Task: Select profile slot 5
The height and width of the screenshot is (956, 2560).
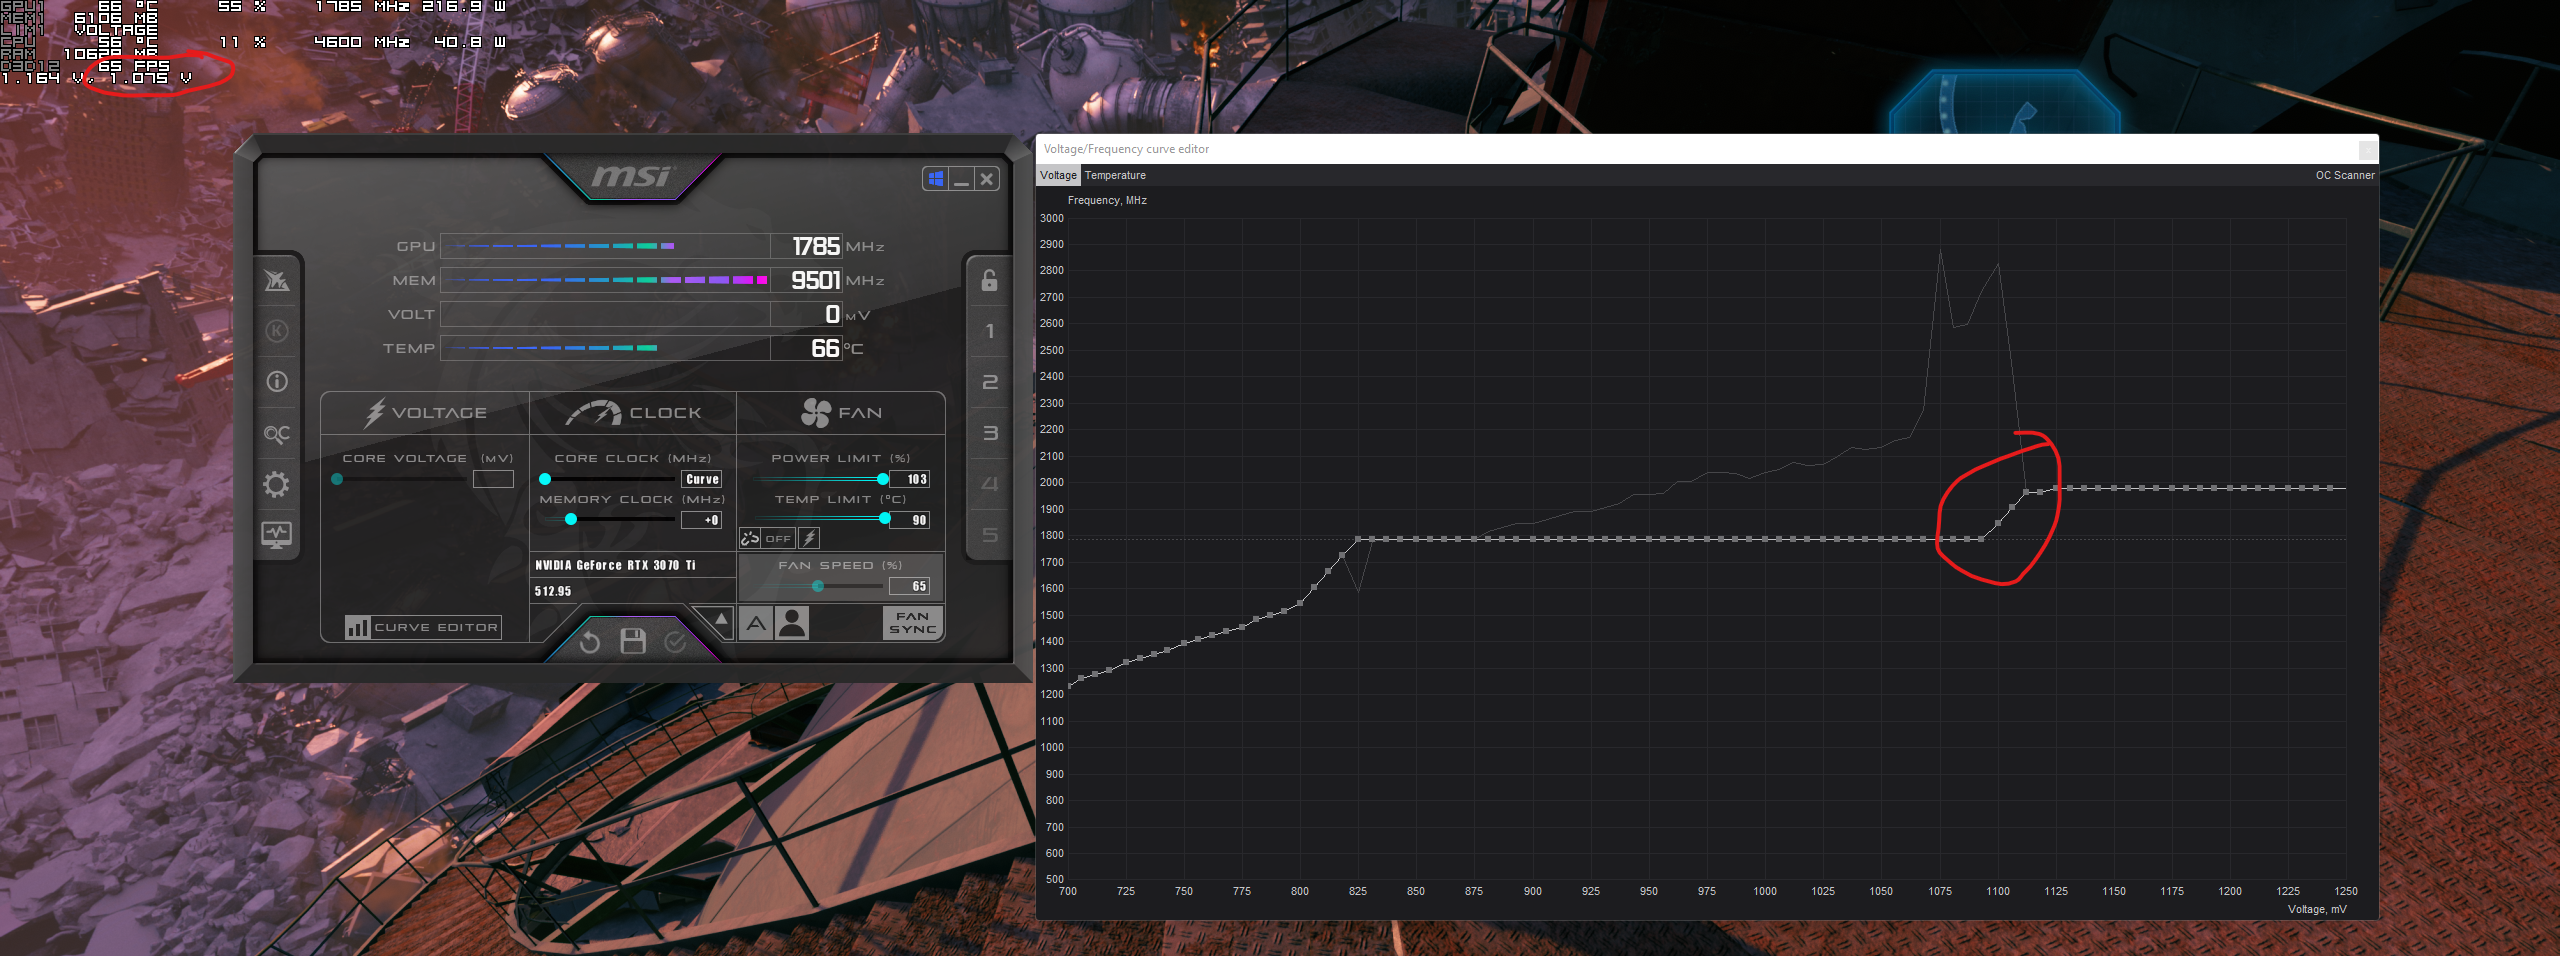Action: 989,535
